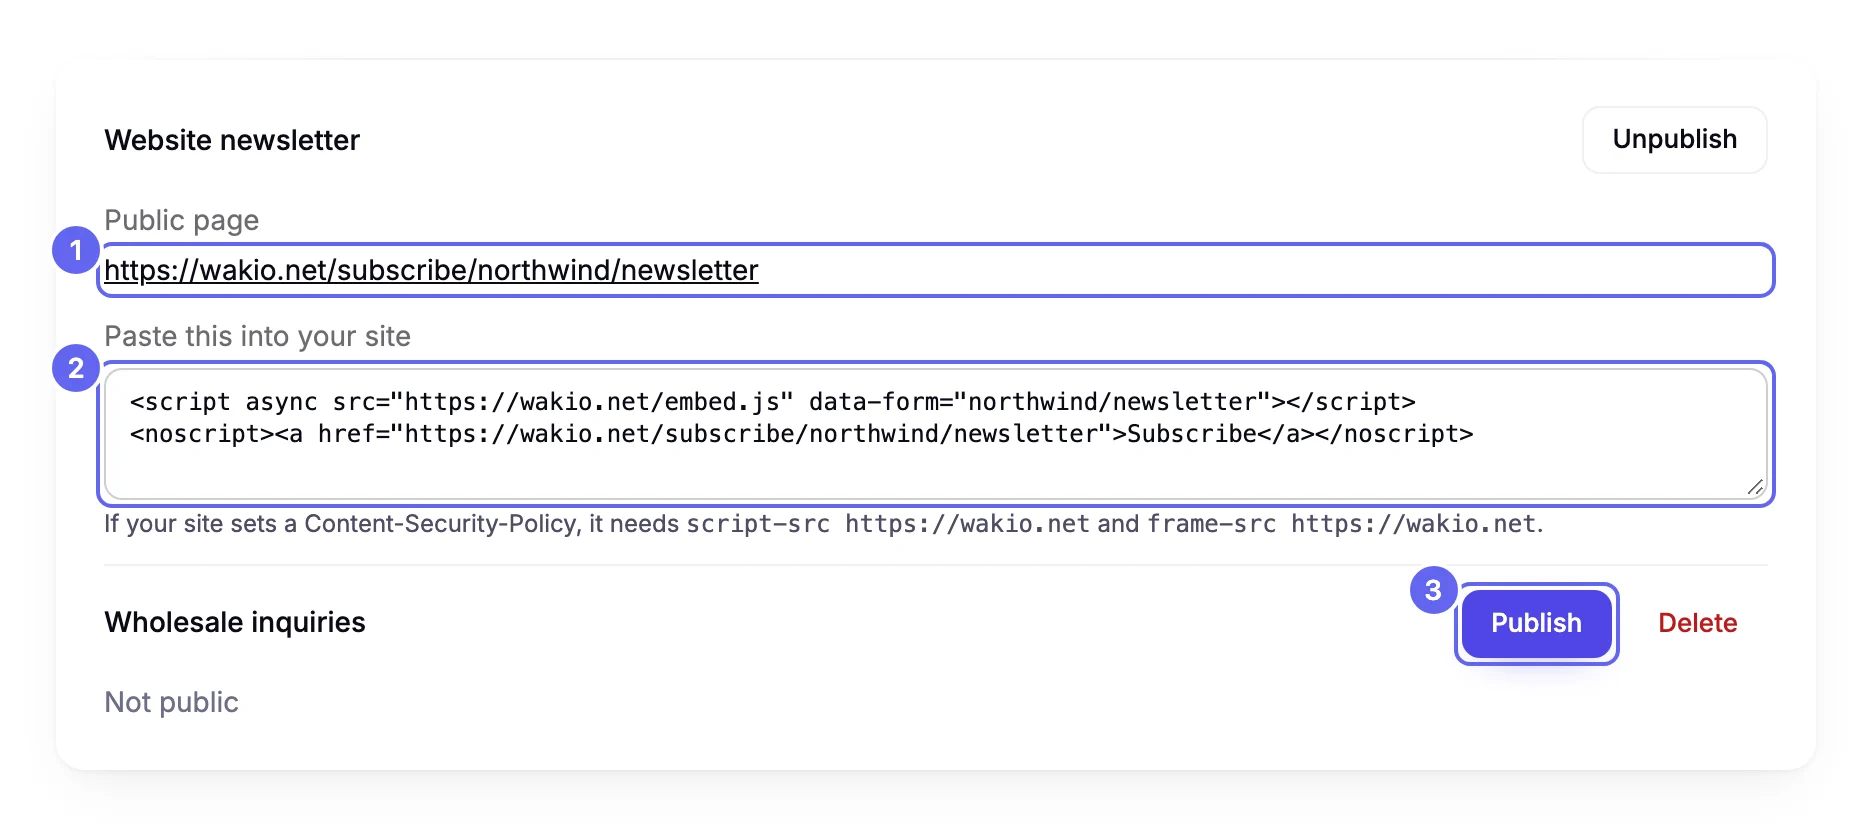
Task: Click the script tag line in embed code
Action: coord(772,402)
